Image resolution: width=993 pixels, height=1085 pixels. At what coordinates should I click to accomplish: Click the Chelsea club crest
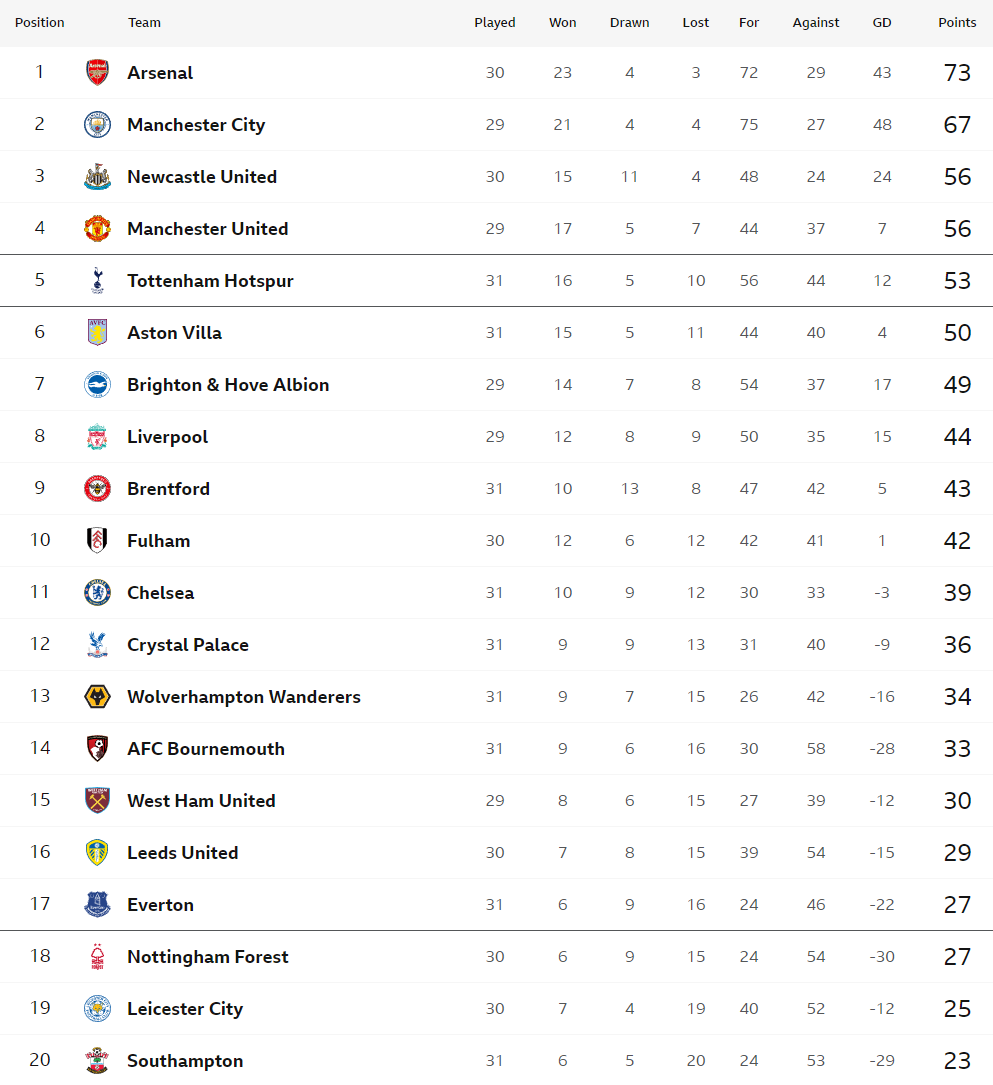97,592
